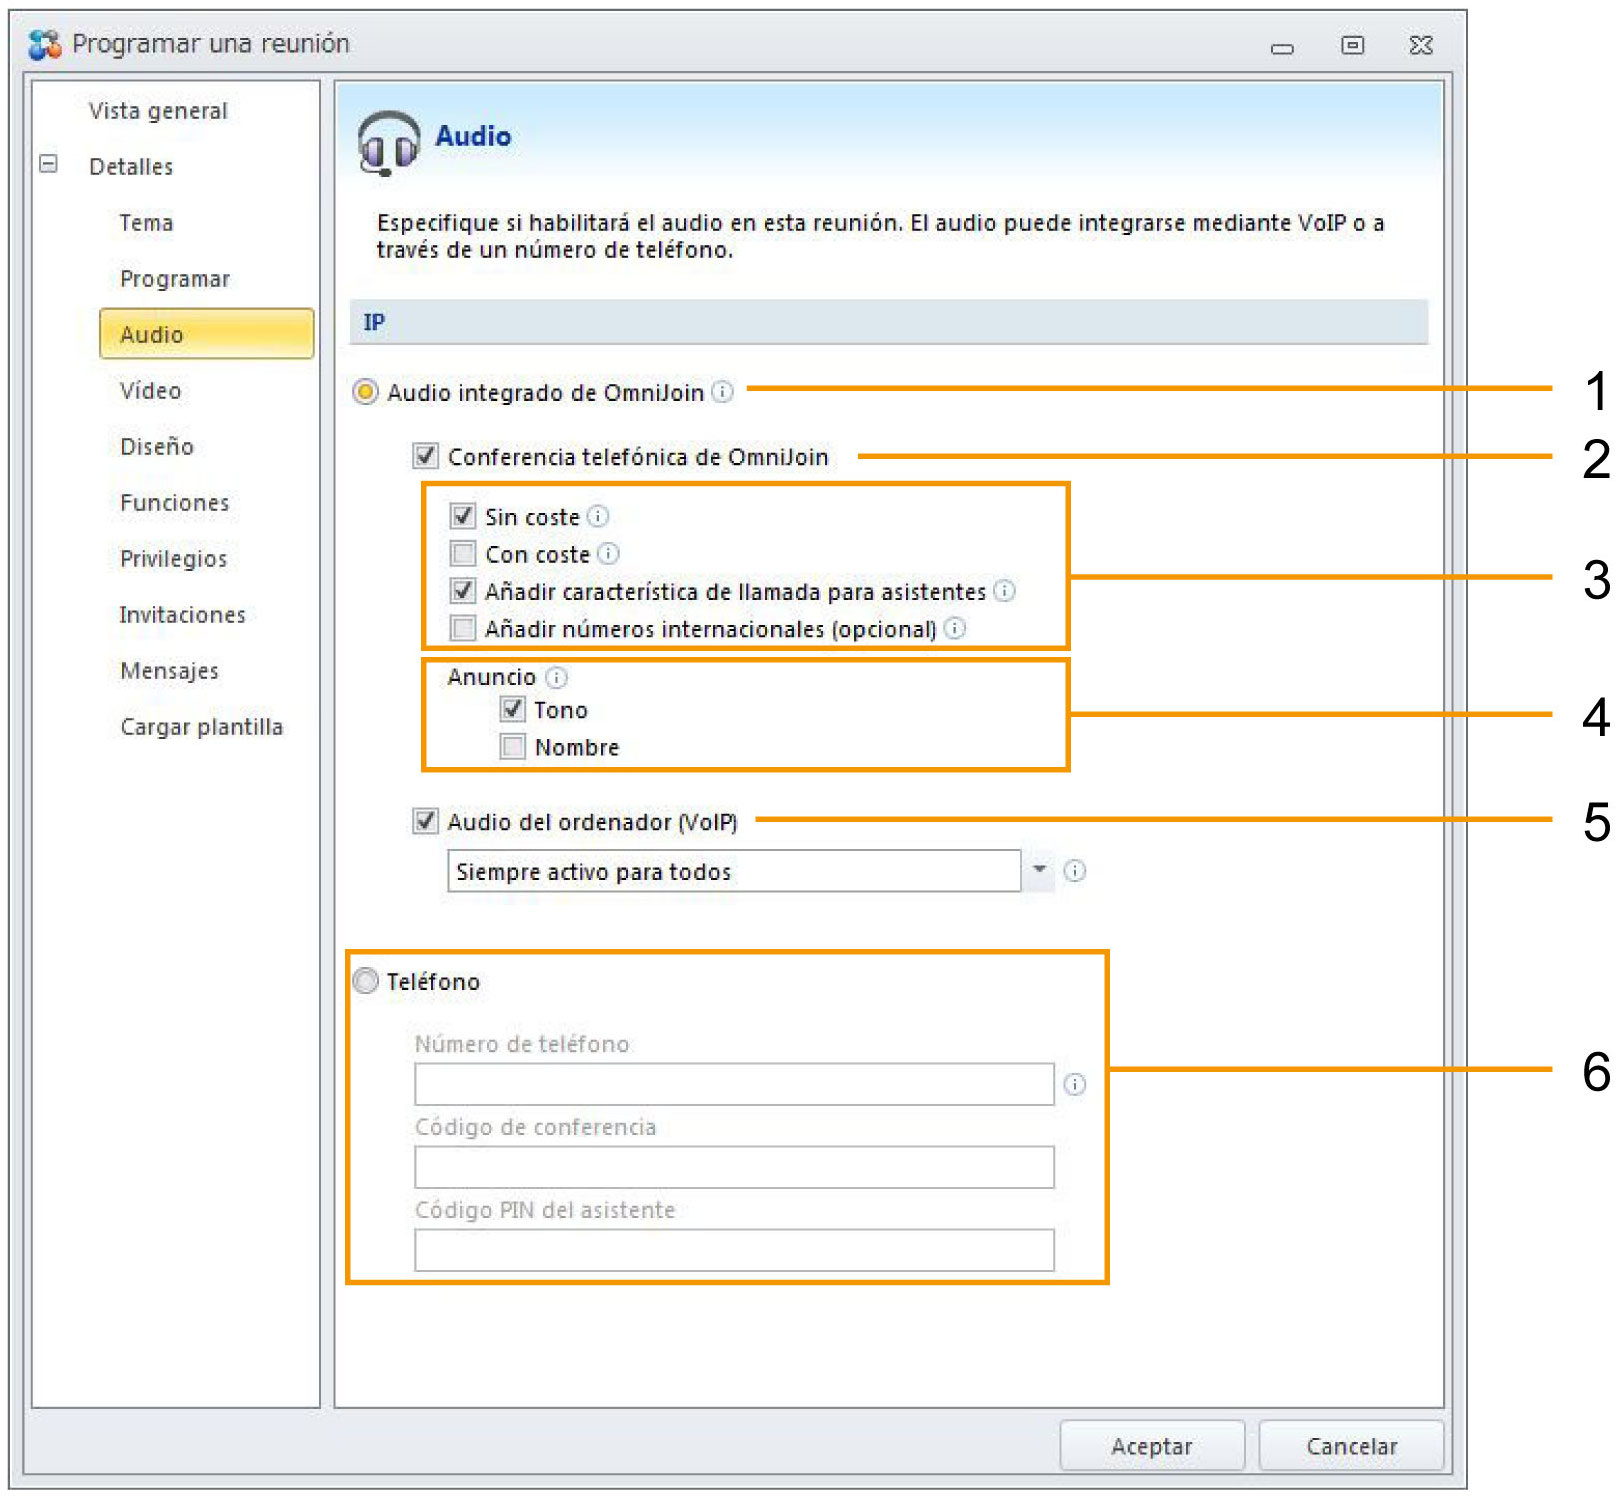This screenshot has width=1617, height=1497.
Task: Click the info icon beside Audio integrado de OmniJoin
Action: (x=722, y=392)
